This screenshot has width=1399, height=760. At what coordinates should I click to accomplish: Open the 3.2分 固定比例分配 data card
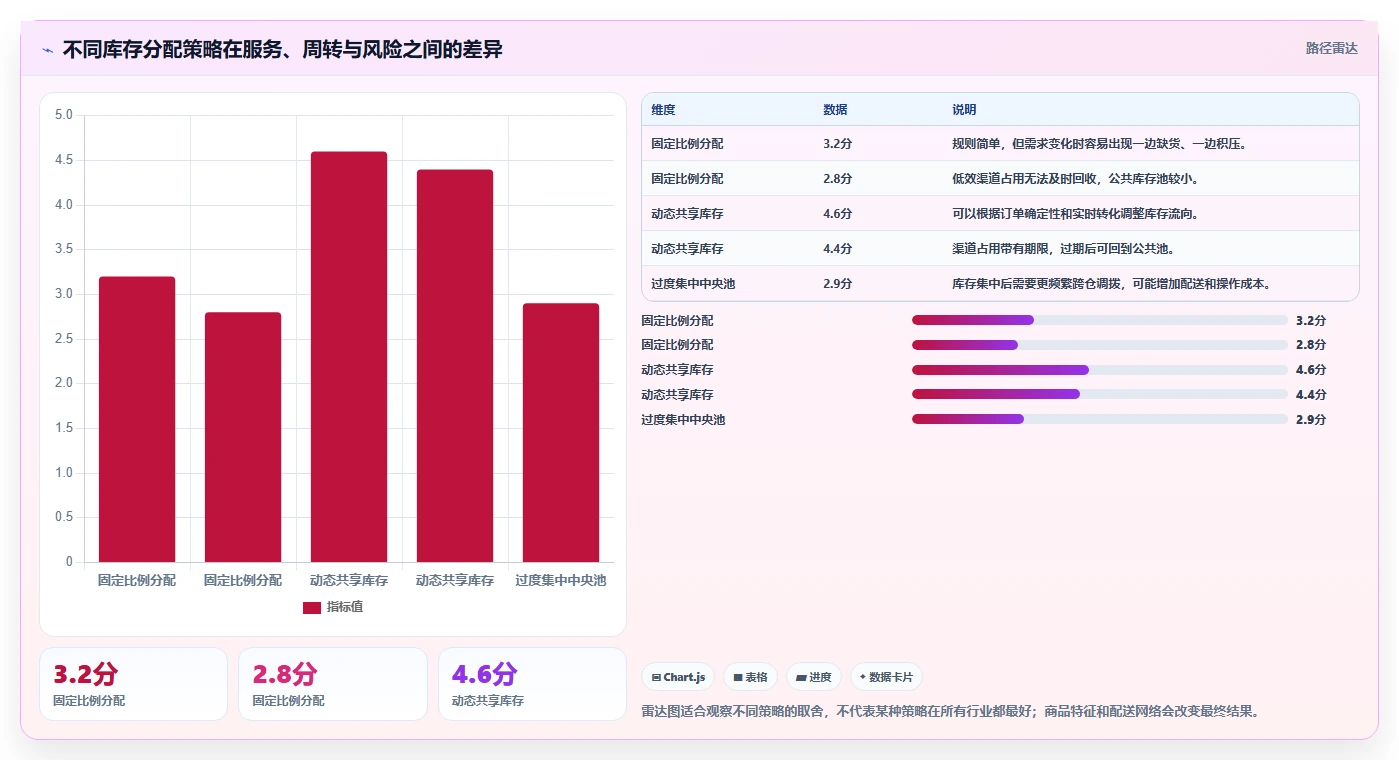point(133,684)
